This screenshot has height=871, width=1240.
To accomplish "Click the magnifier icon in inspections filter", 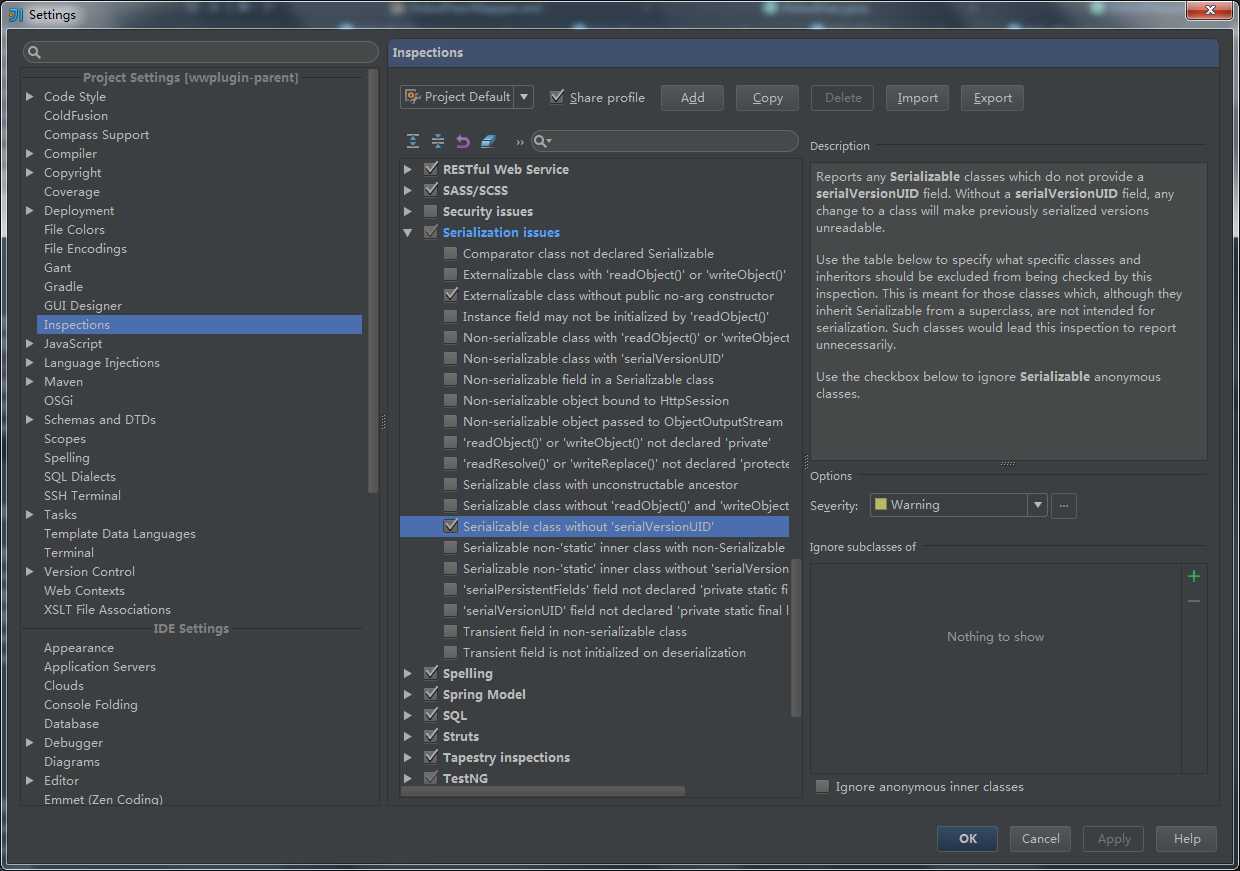I will [543, 142].
